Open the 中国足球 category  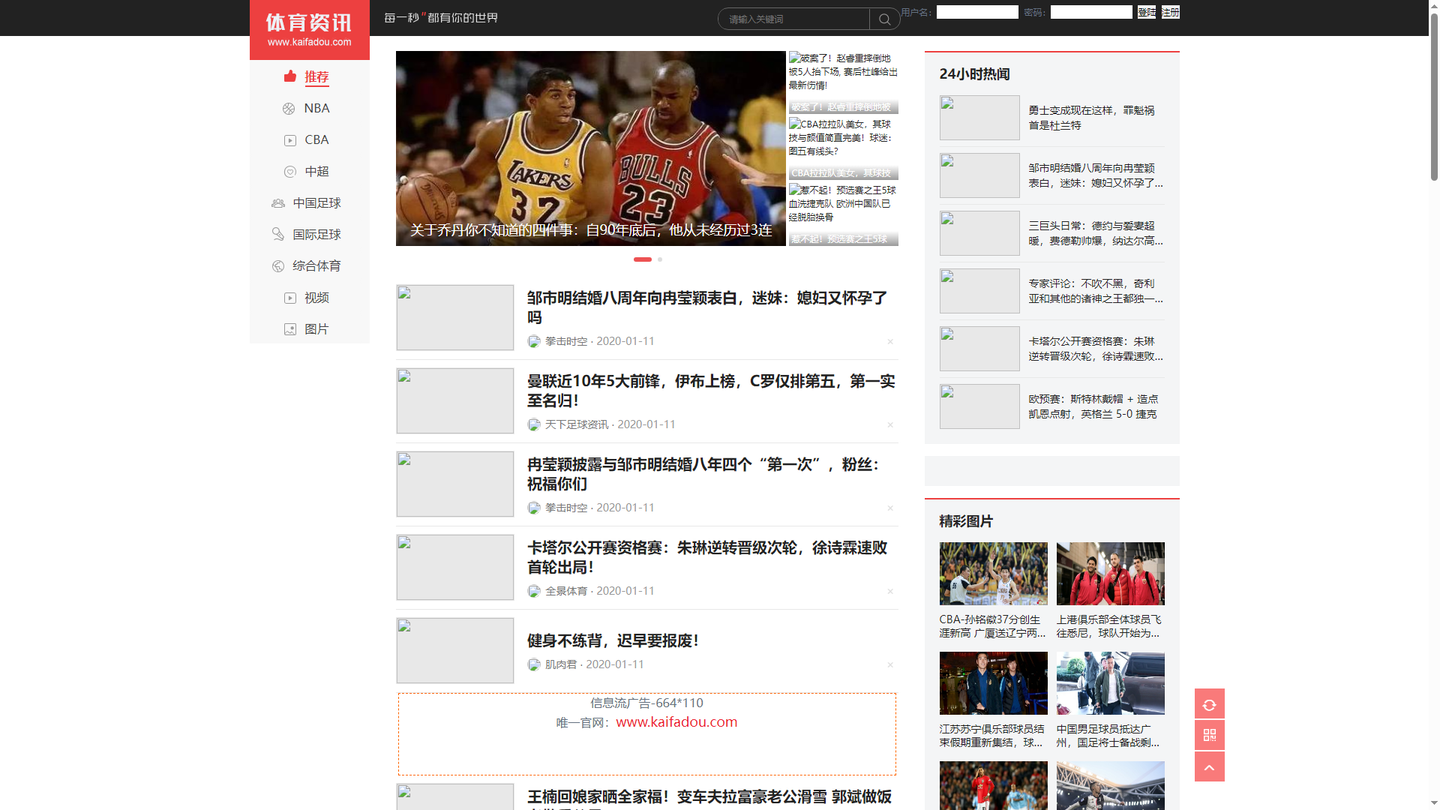click(317, 203)
